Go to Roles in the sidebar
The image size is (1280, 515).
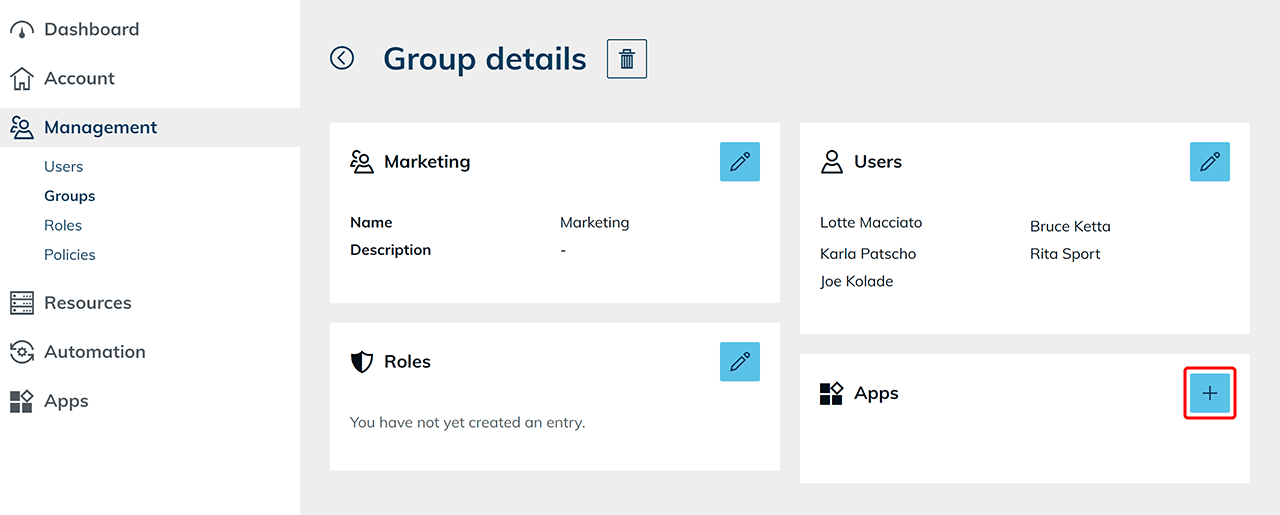click(63, 225)
